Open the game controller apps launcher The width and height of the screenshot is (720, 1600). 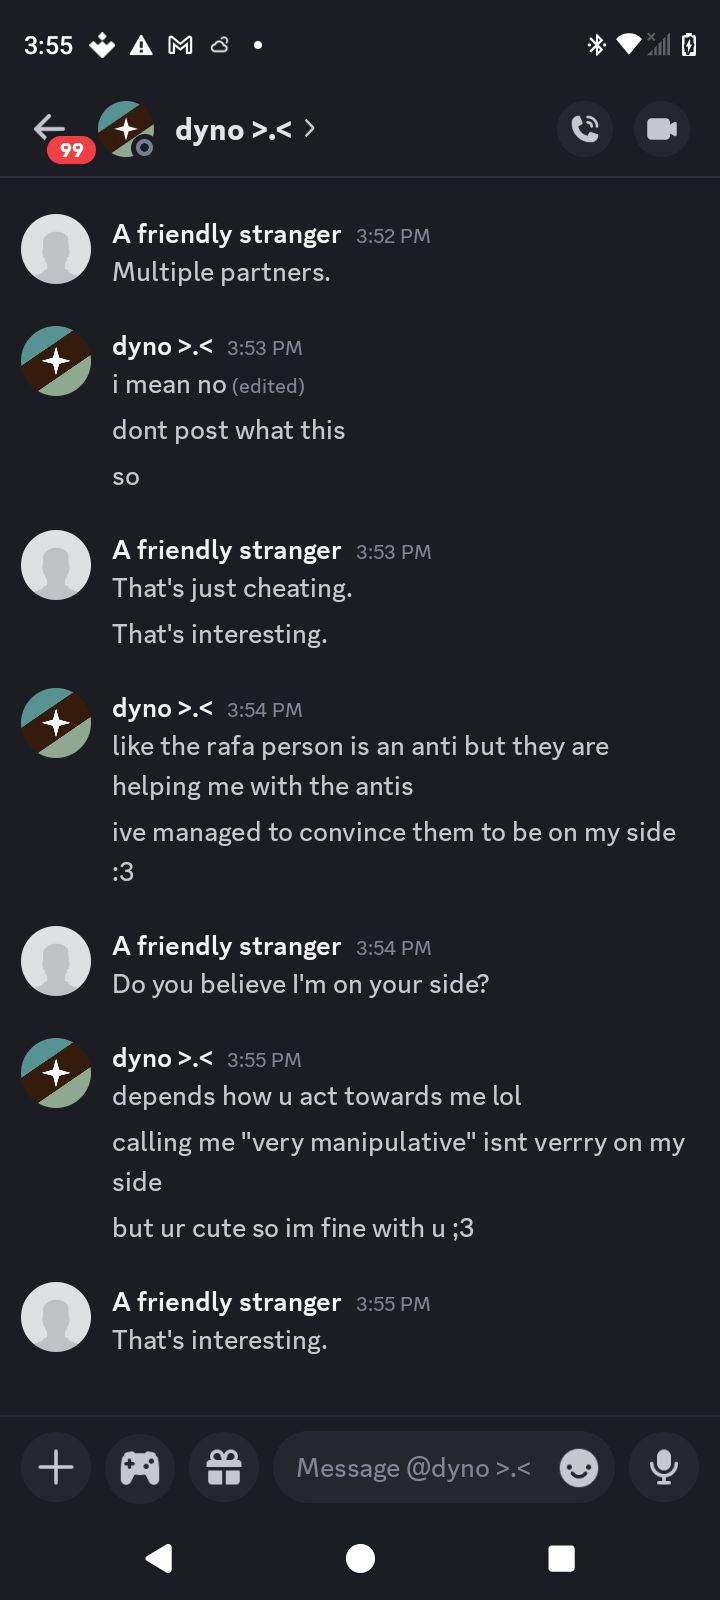click(140, 1467)
